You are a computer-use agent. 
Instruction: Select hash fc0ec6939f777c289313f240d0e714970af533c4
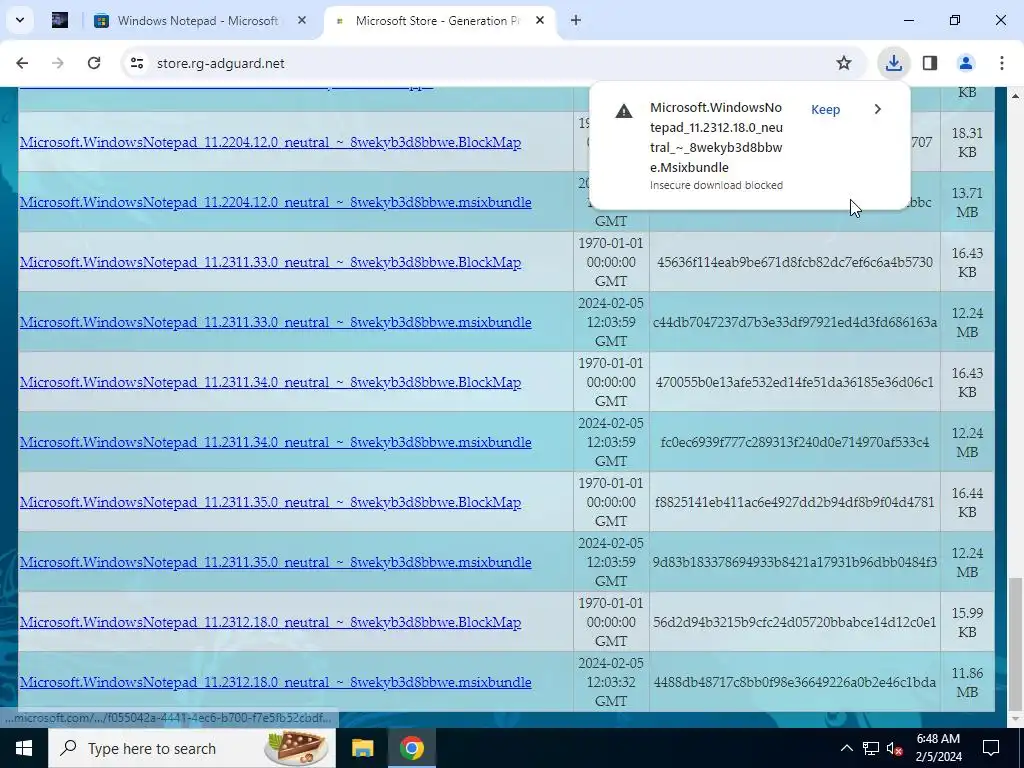point(795,443)
